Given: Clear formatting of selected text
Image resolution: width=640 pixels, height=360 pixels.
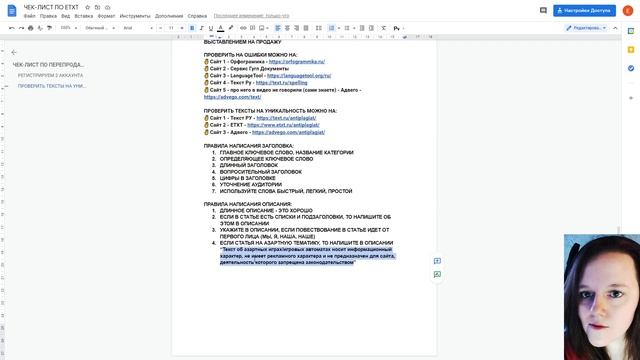Looking at the screenshot, I should click(384, 28).
